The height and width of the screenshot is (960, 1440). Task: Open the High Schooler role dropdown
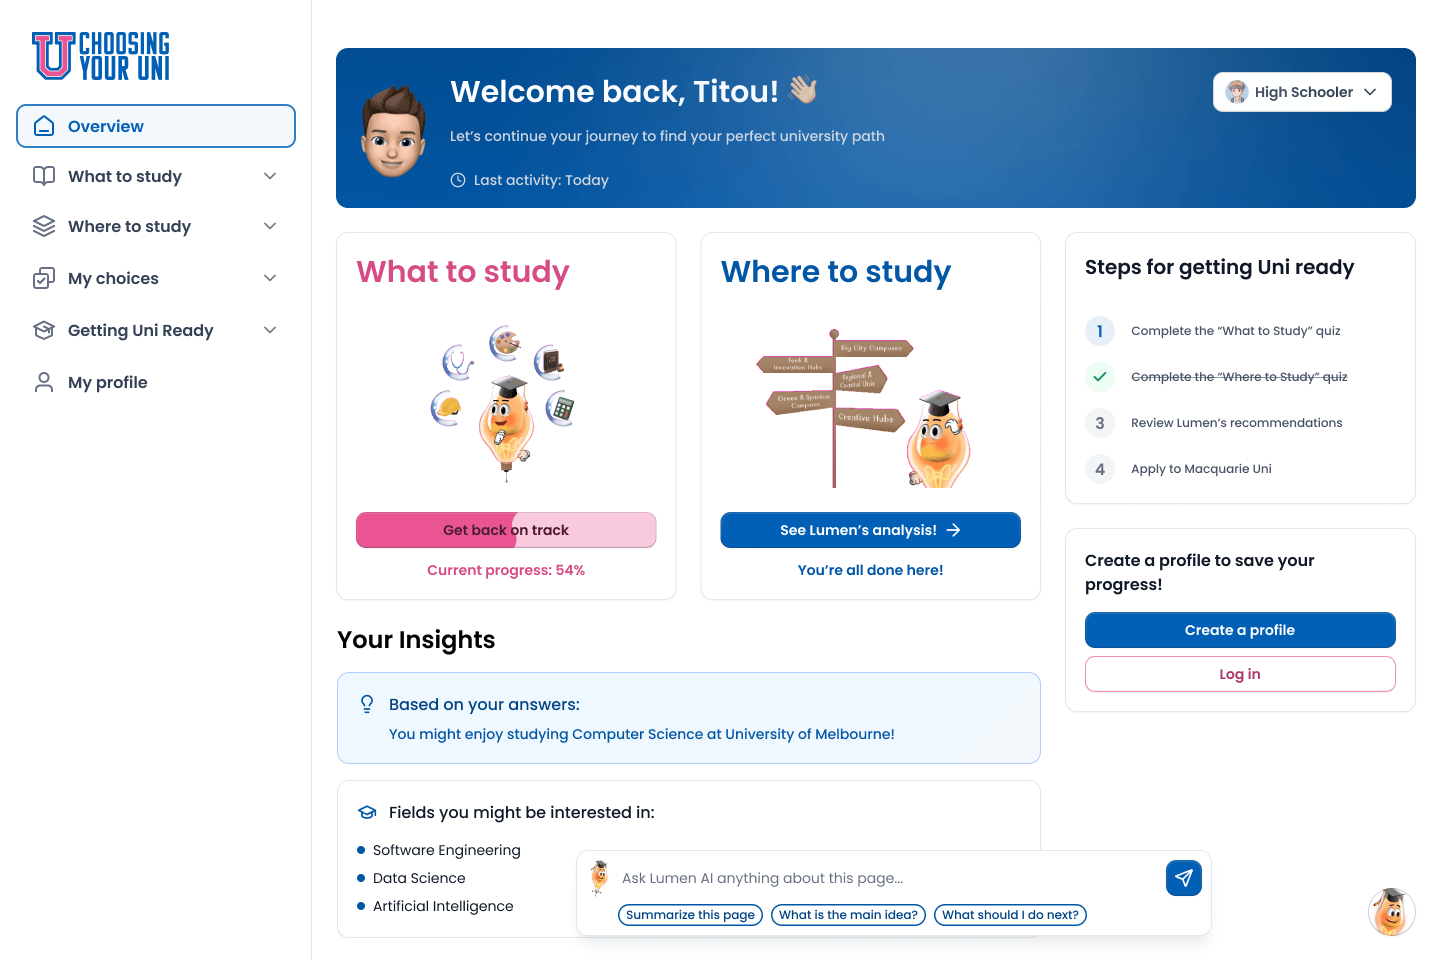pos(1302,92)
